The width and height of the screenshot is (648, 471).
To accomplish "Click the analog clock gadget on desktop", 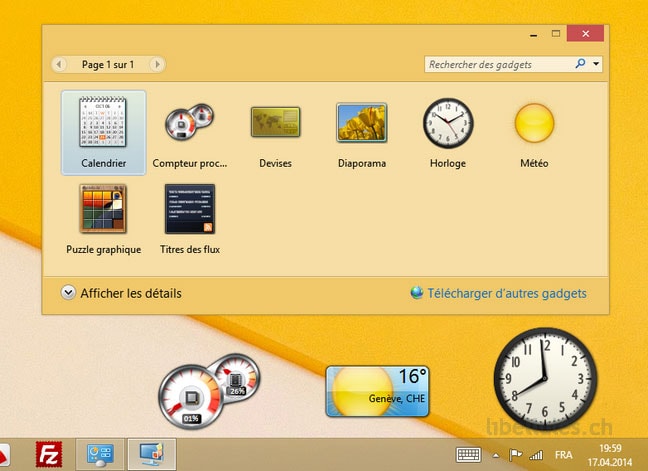I will point(545,378).
